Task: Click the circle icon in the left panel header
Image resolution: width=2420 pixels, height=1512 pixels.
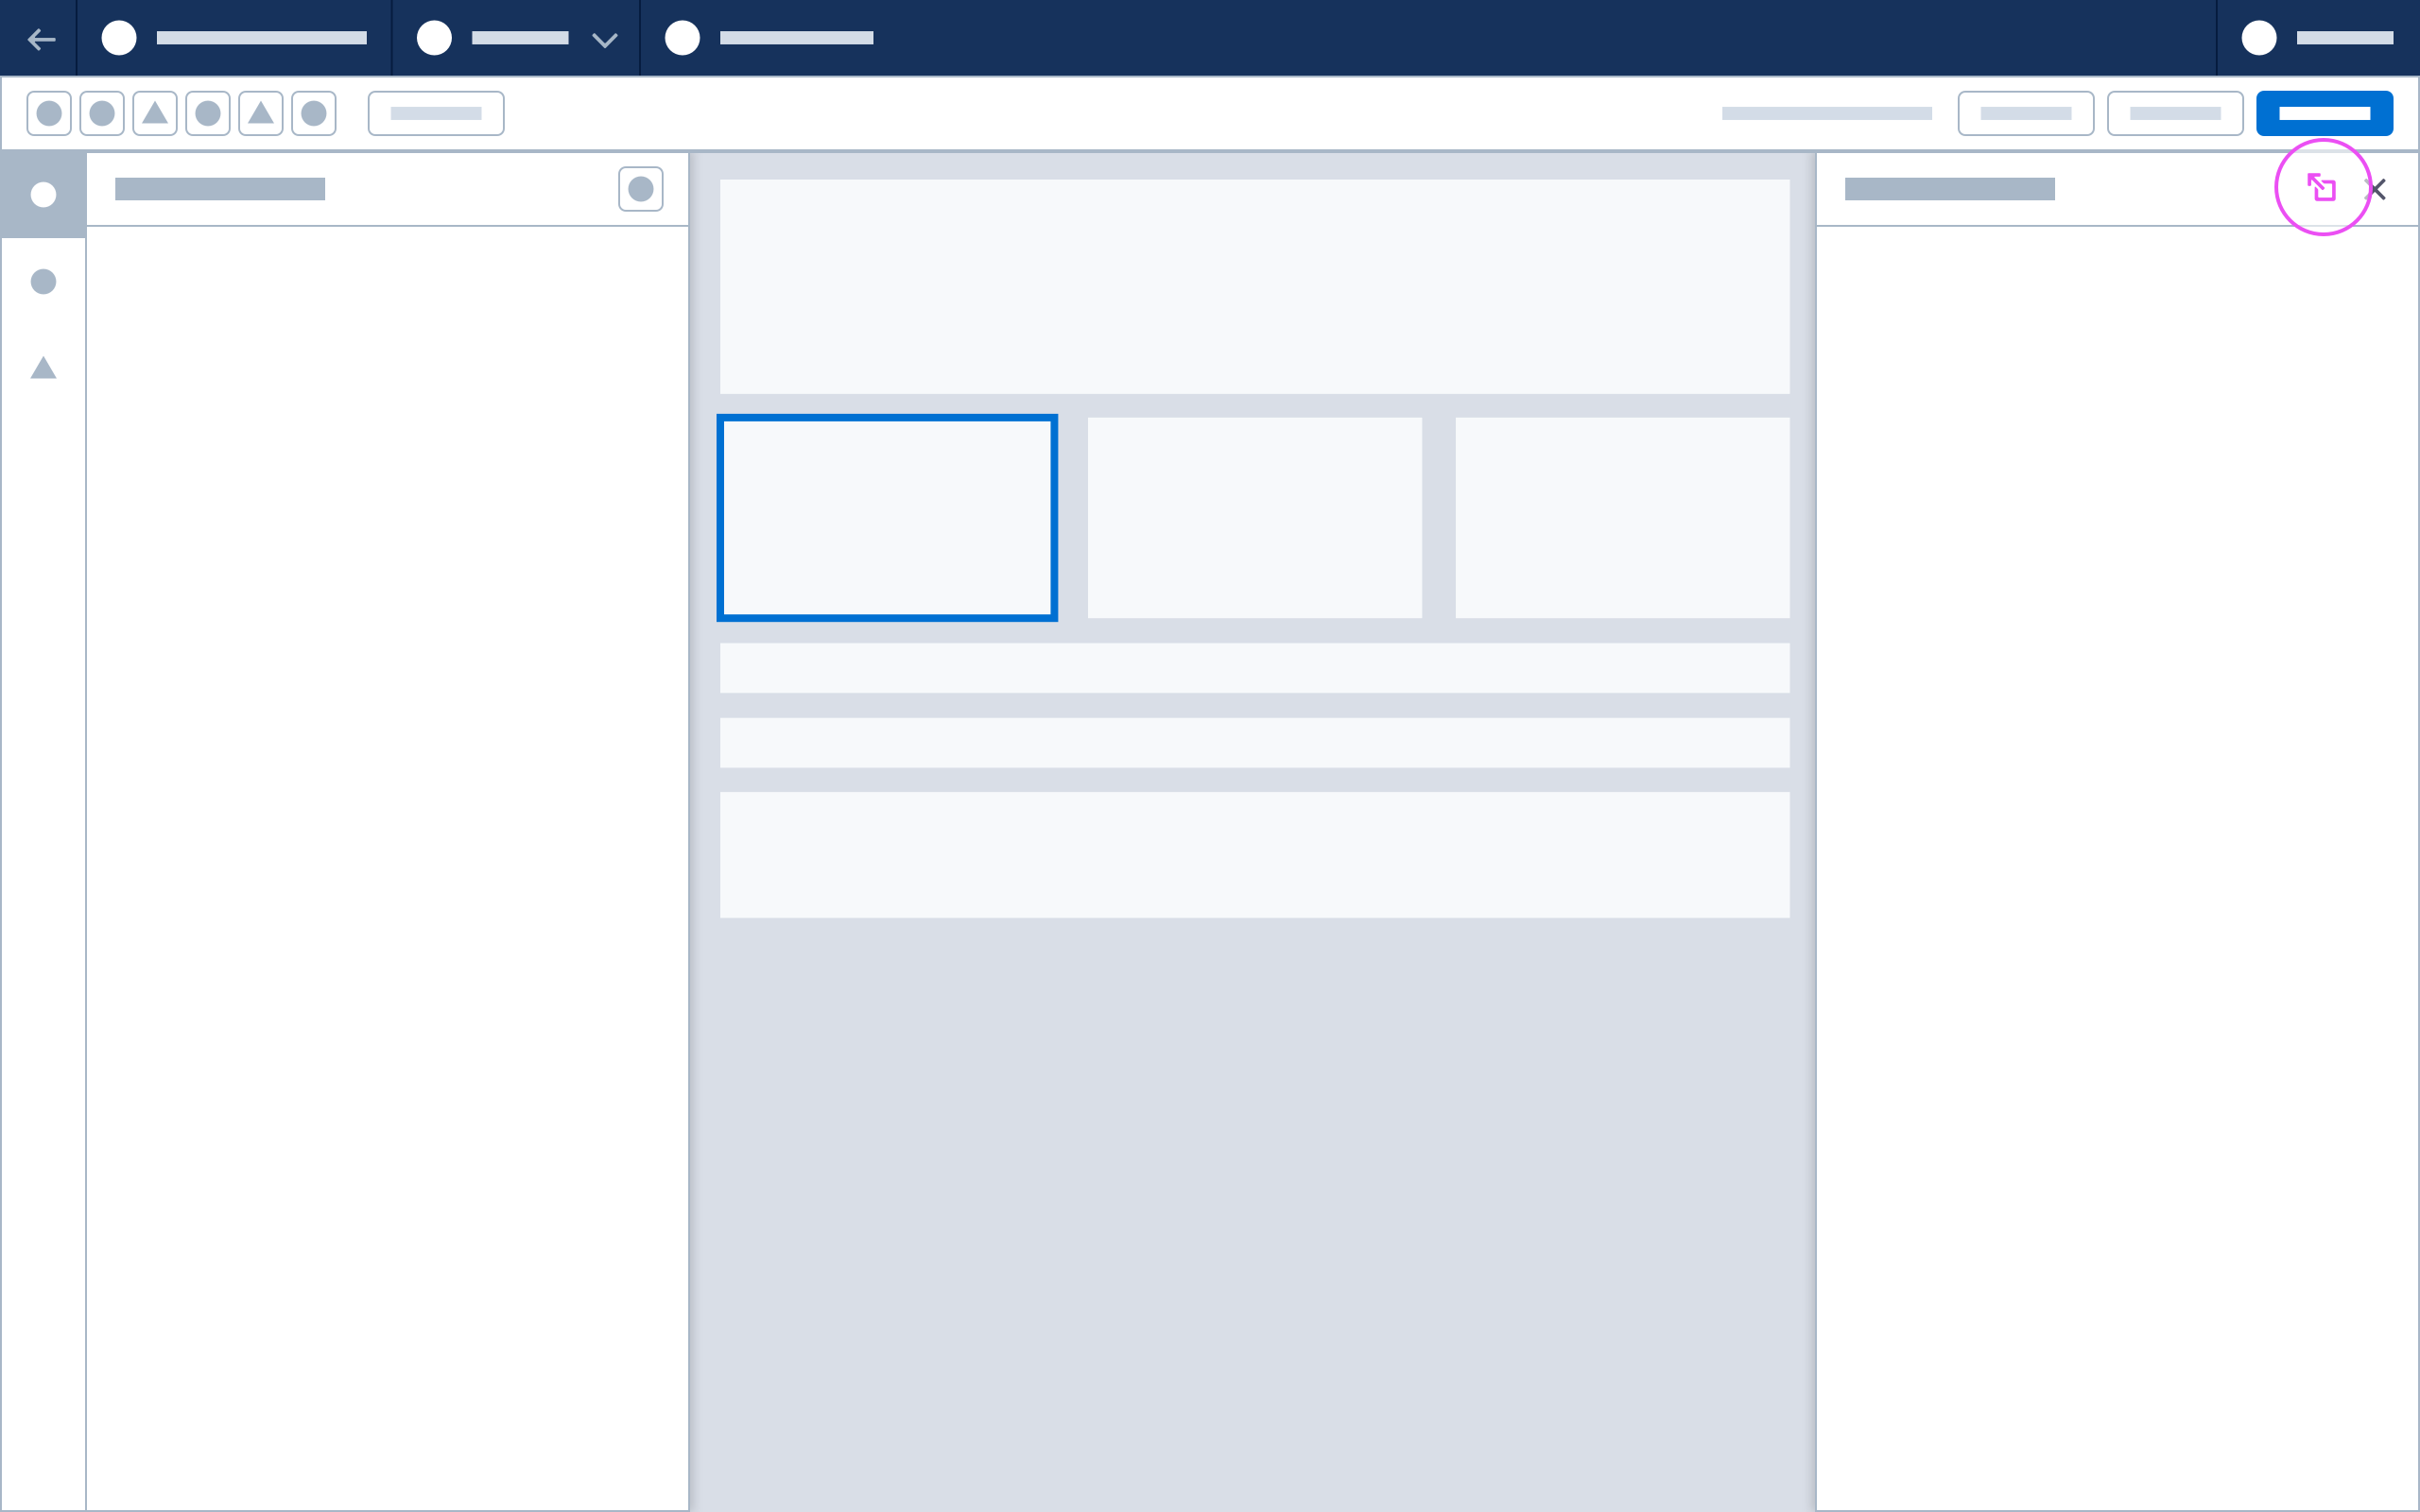Action: pyautogui.click(x=641, y=189)
